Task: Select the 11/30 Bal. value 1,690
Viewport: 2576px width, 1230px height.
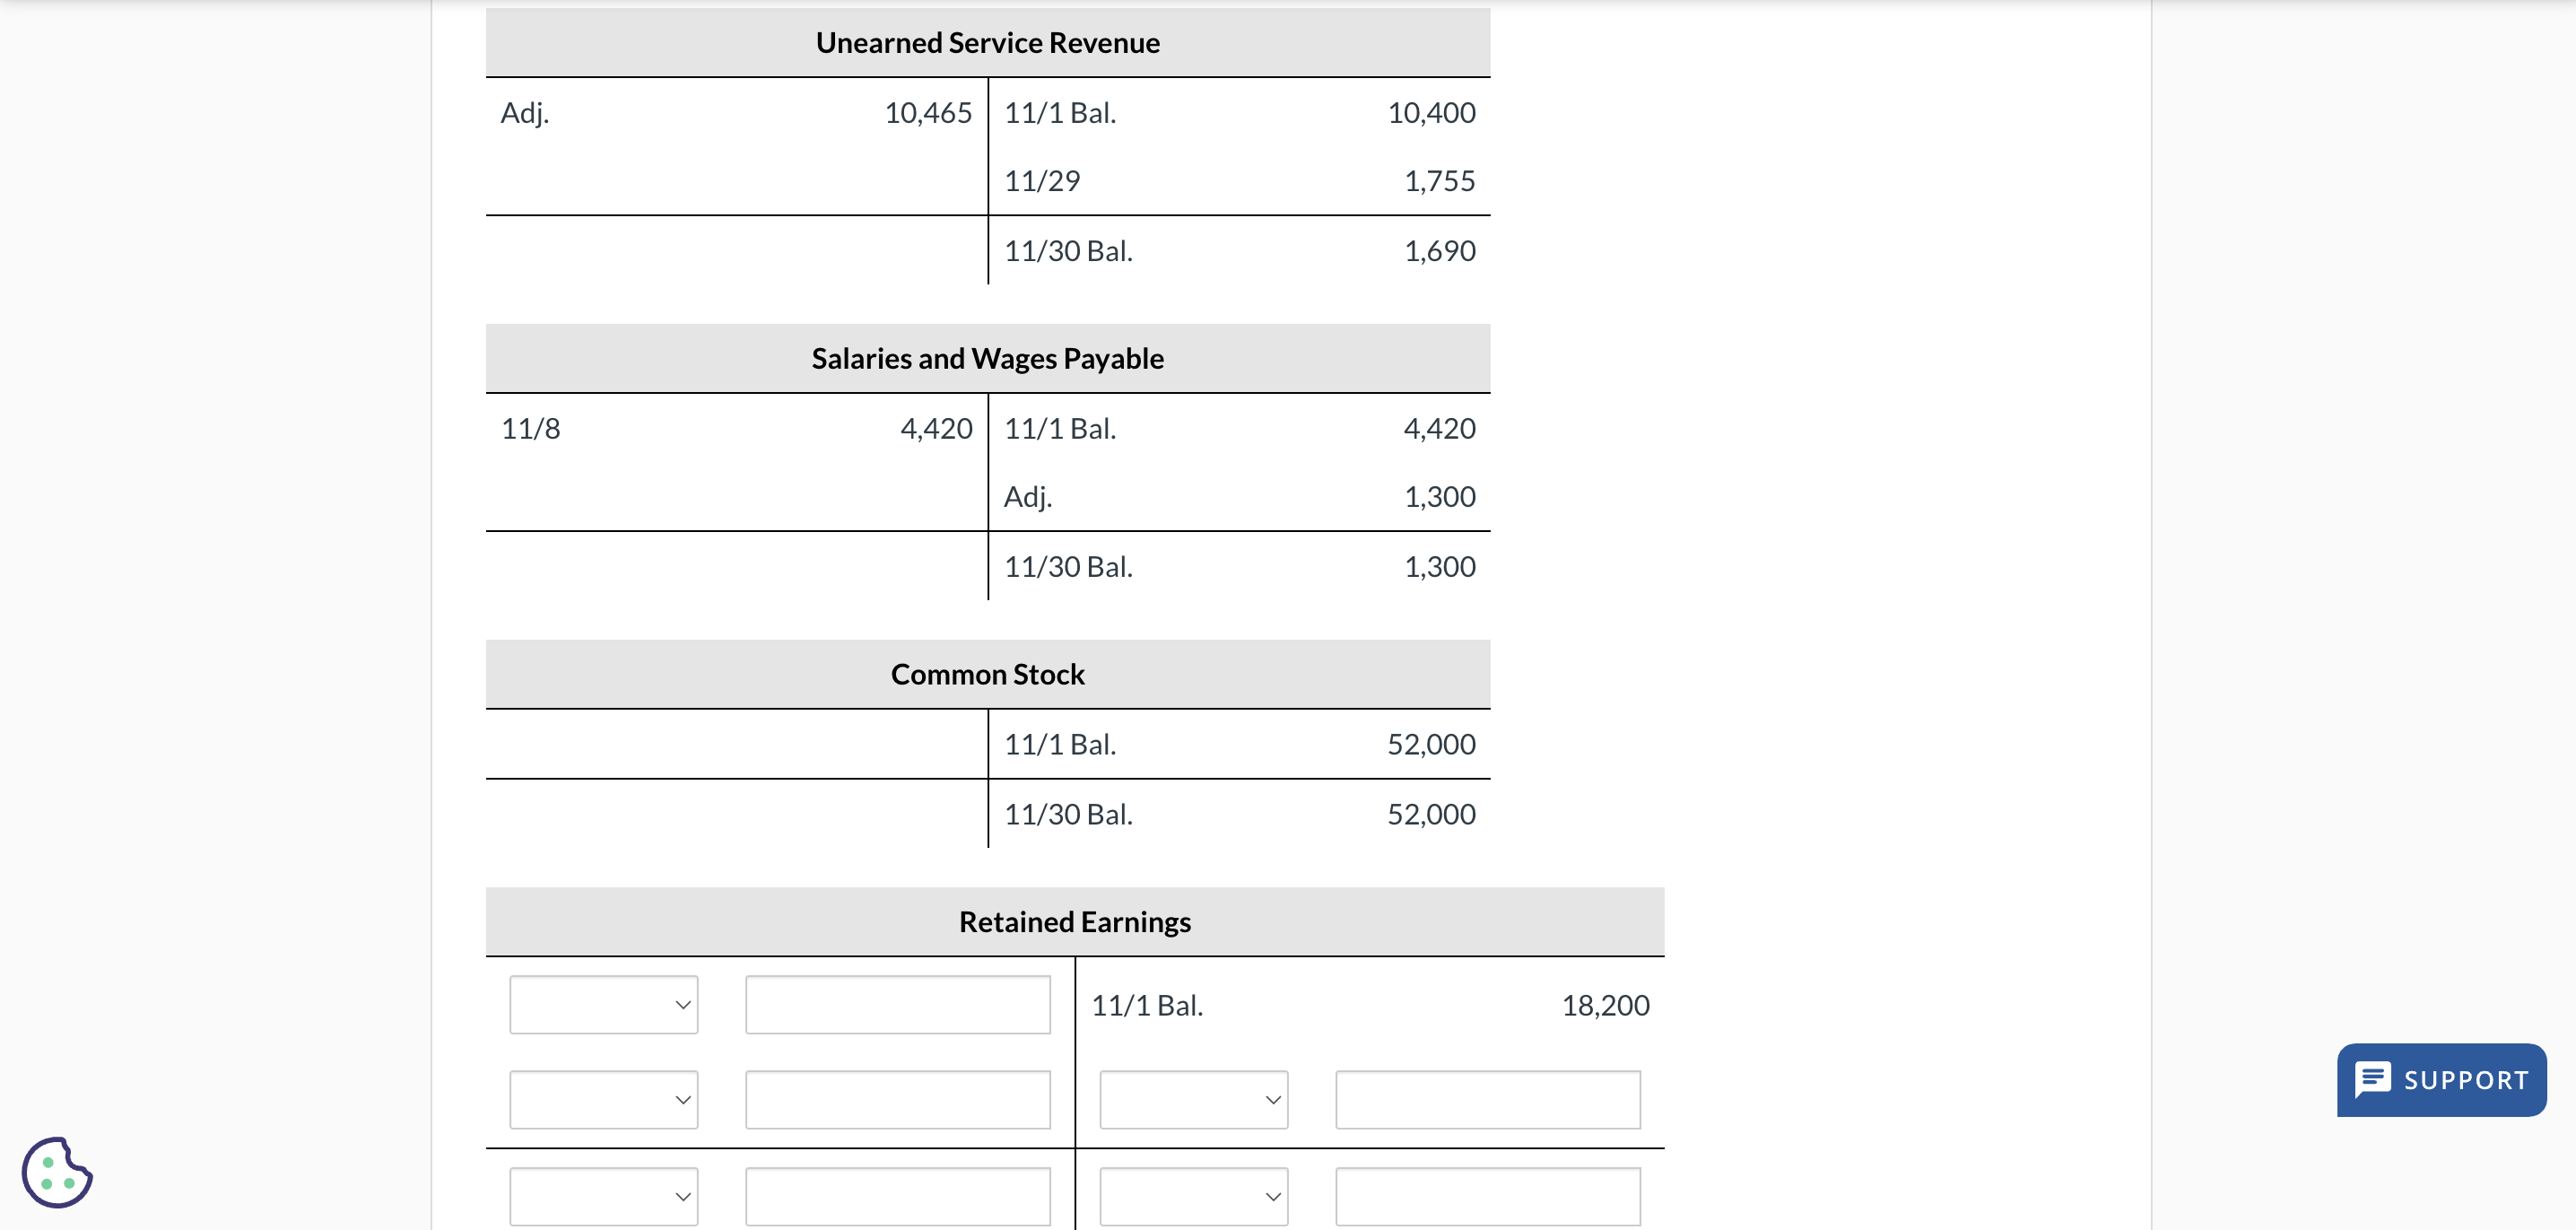Action: [x=1440, y=250]
